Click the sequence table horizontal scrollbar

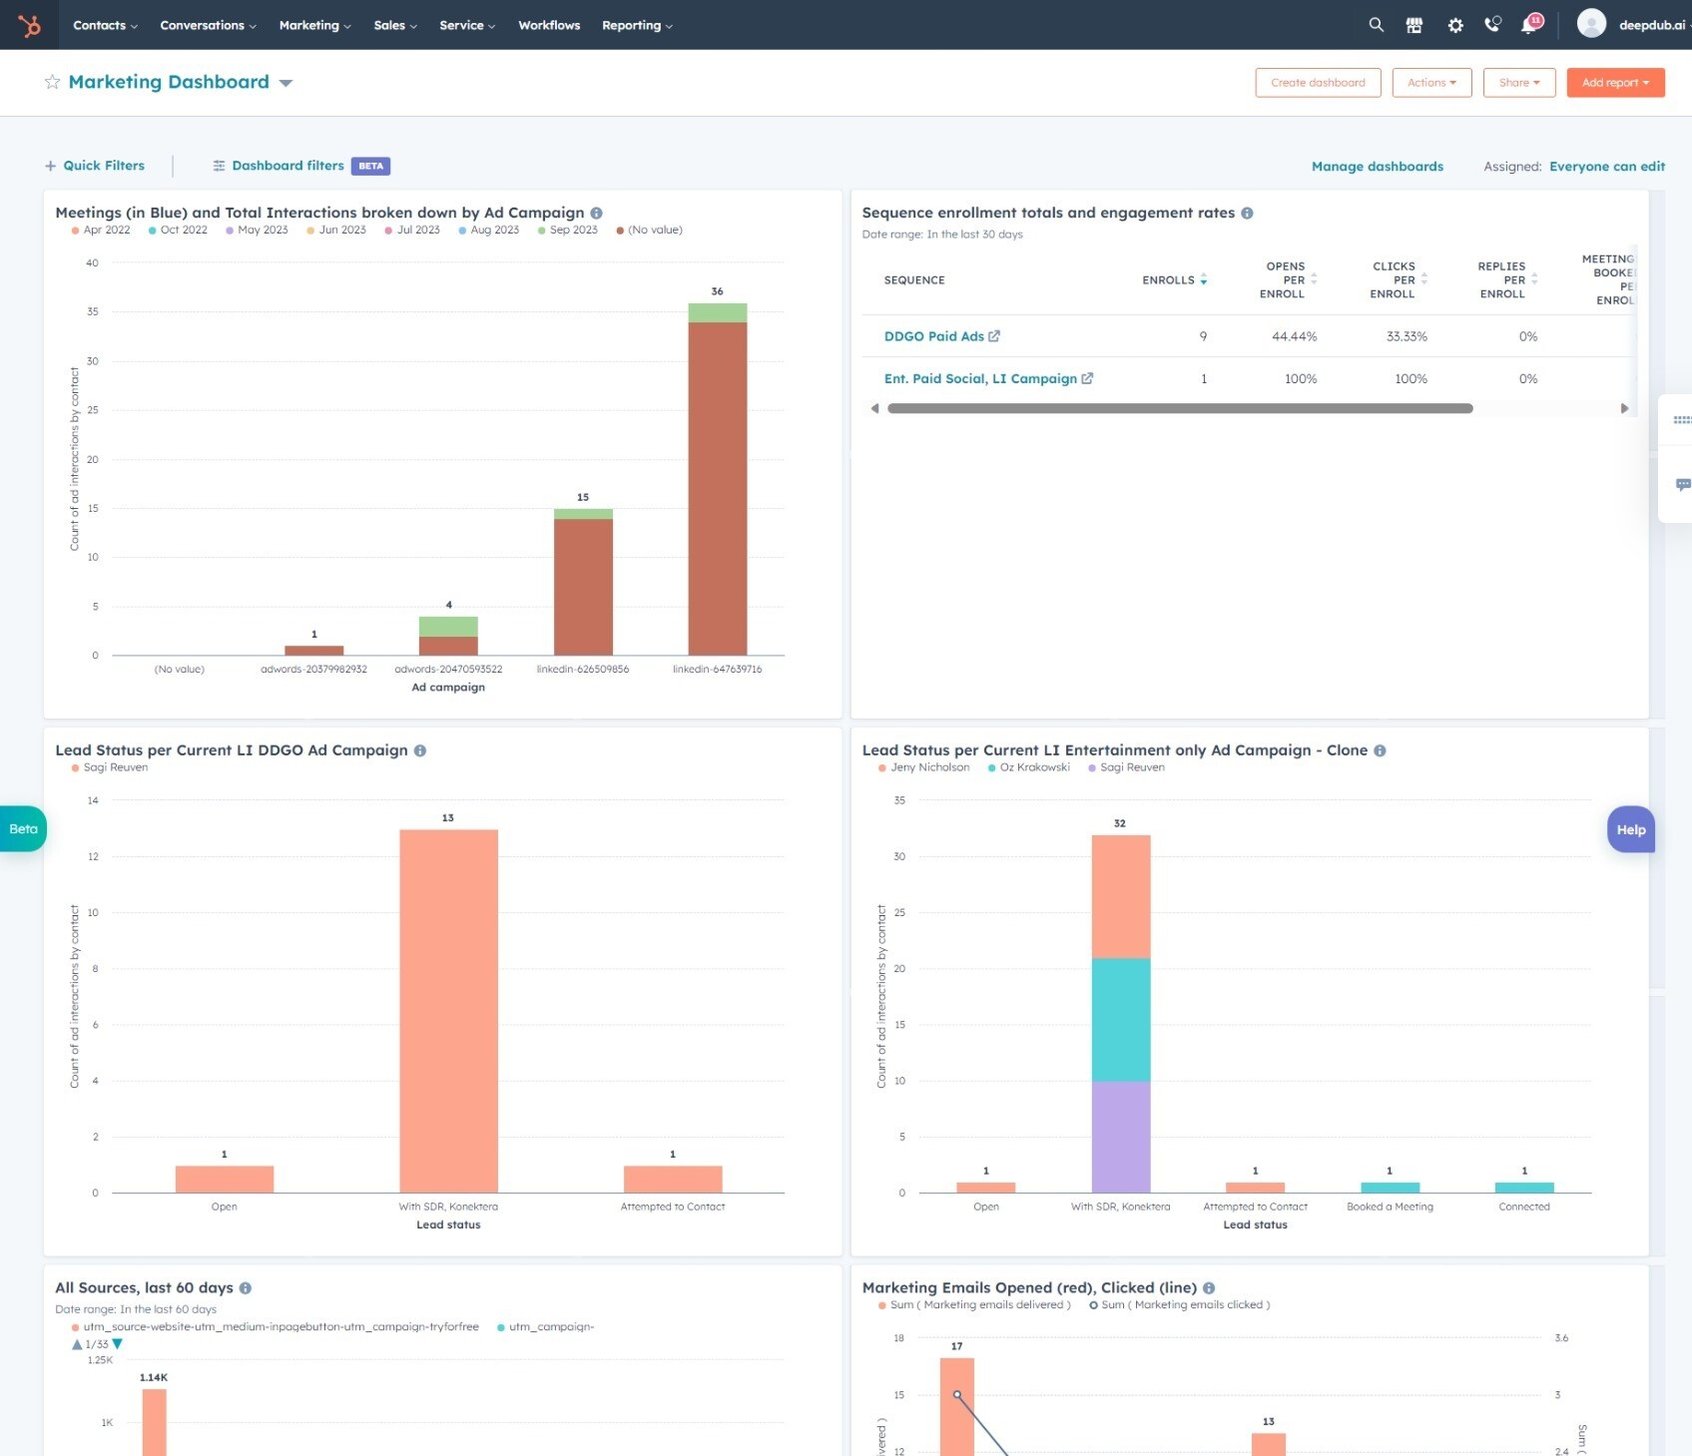pos(1180,408)
